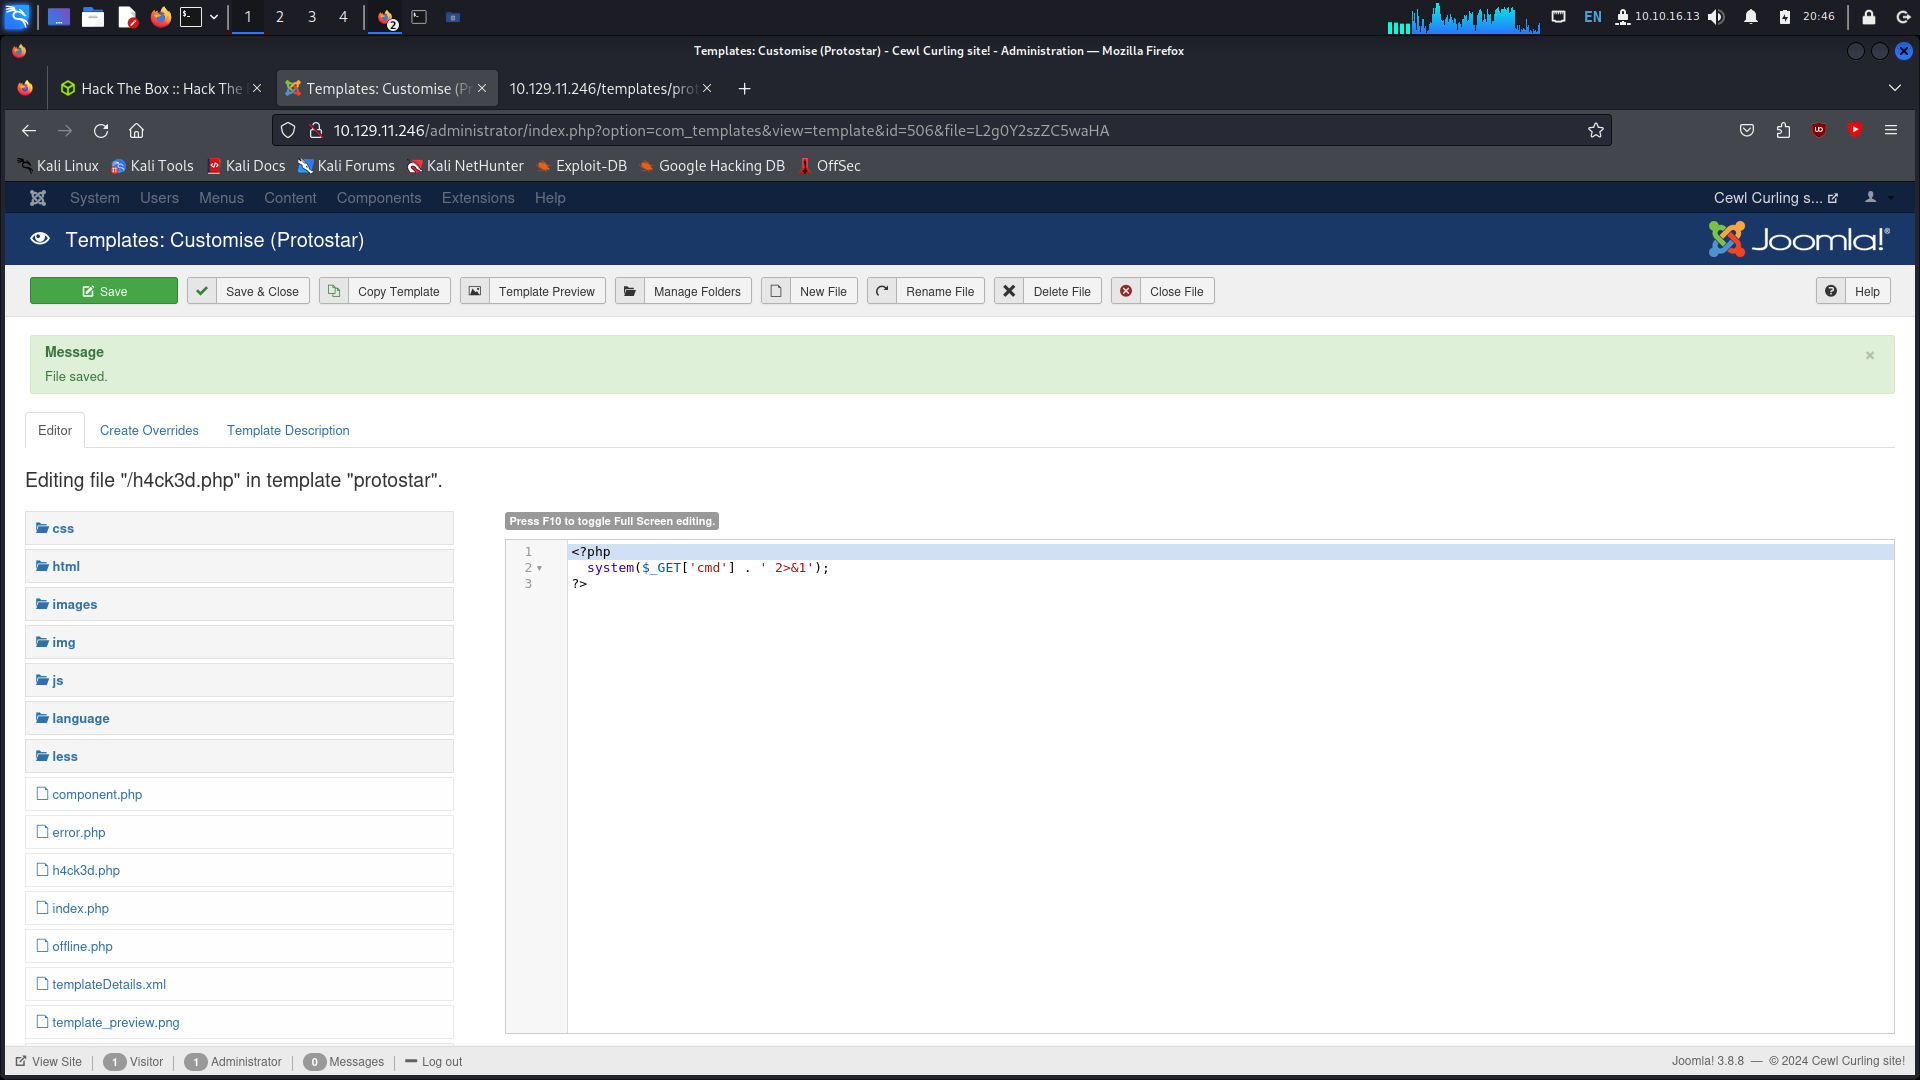Image resolution: width=1920 pixels, height=1080 pixels.
Task: Click Manage Folders button
Action: 683,291
